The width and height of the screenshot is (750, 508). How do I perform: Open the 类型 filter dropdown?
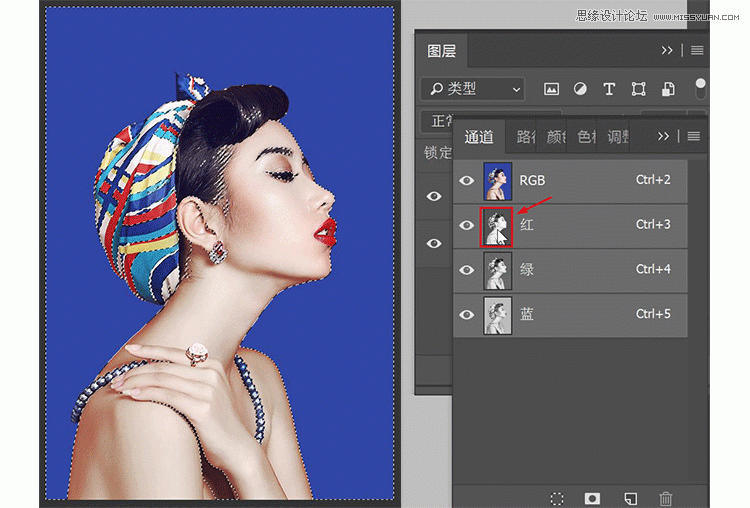[473, 89]
